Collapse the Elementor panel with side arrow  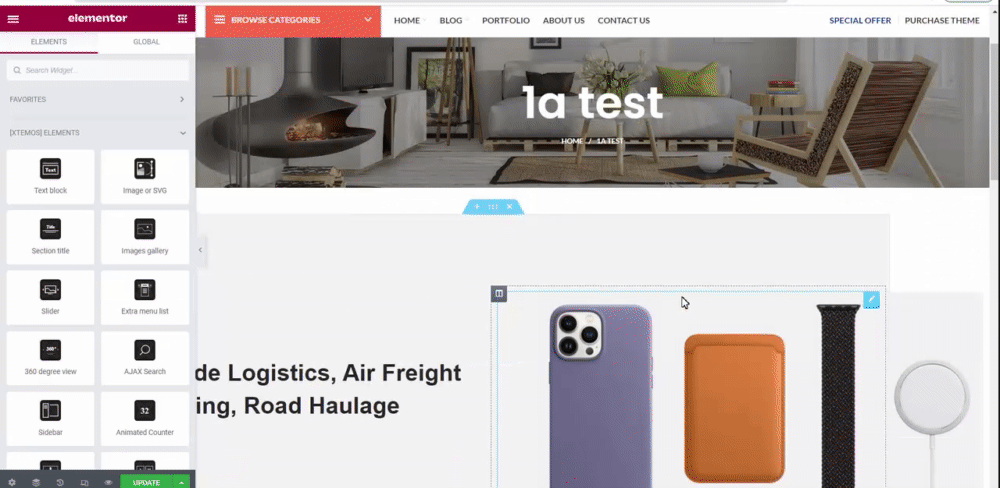tap(200, 250)
